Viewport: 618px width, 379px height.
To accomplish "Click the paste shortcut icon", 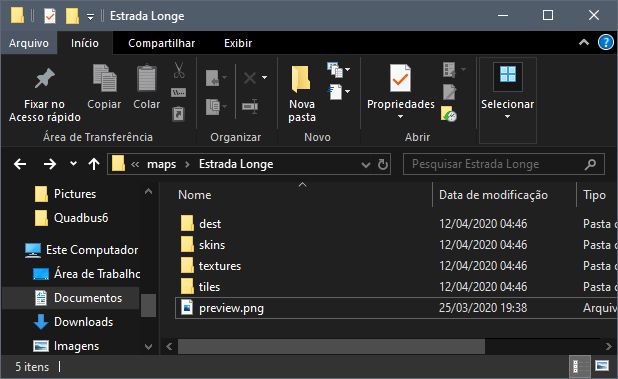I will tap(179, 114).
